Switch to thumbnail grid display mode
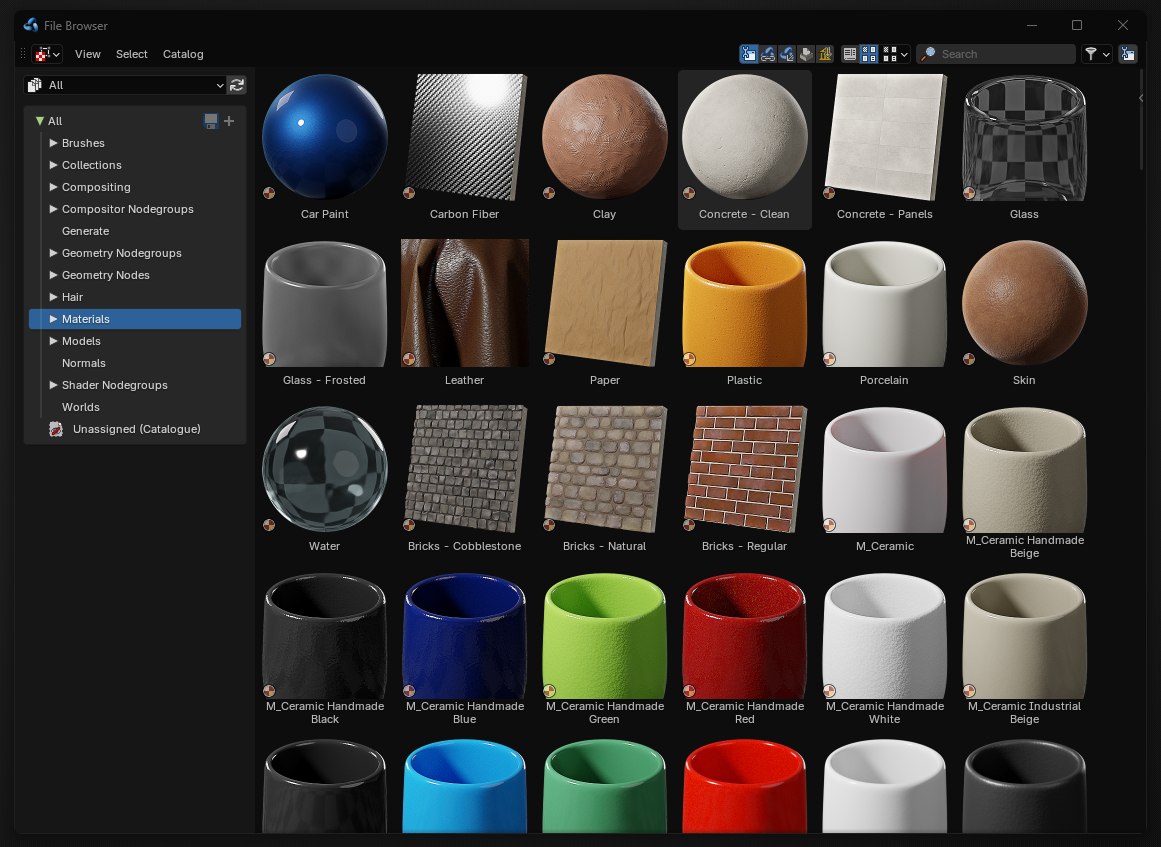Viewport: 1161px width, 847px height. (x=869, y=54)
